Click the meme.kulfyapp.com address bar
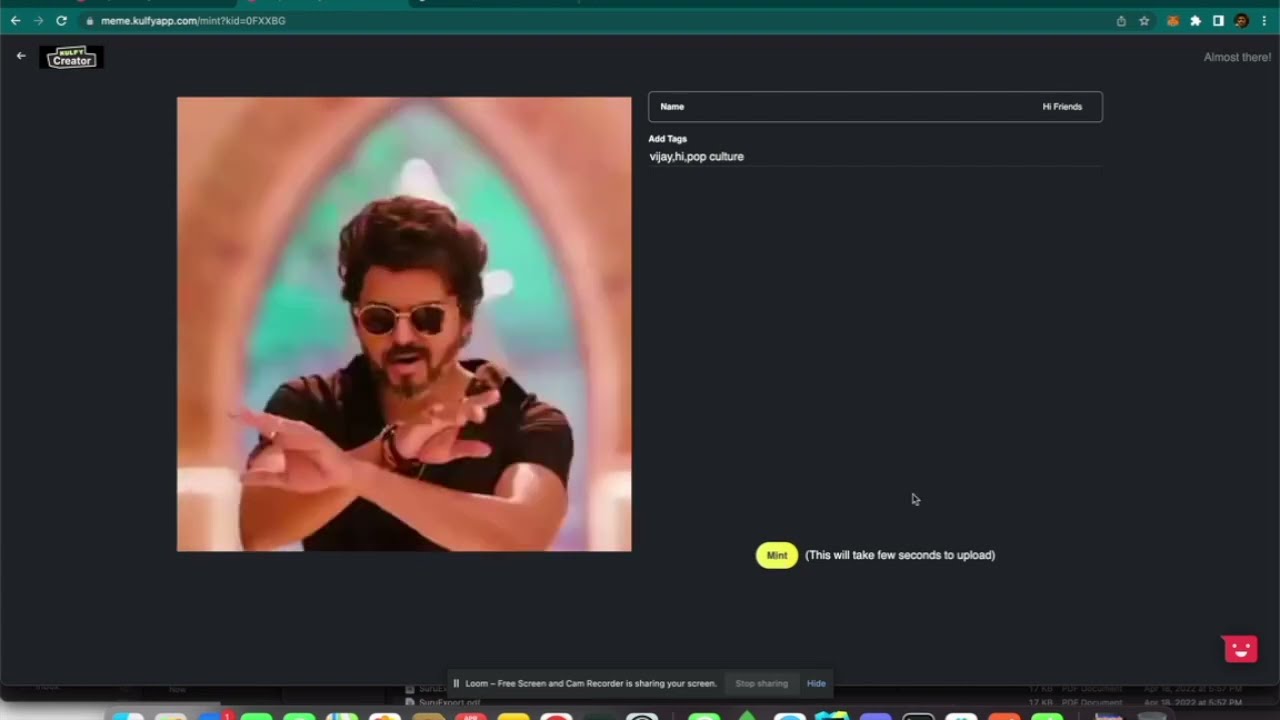 coord(600,20)
